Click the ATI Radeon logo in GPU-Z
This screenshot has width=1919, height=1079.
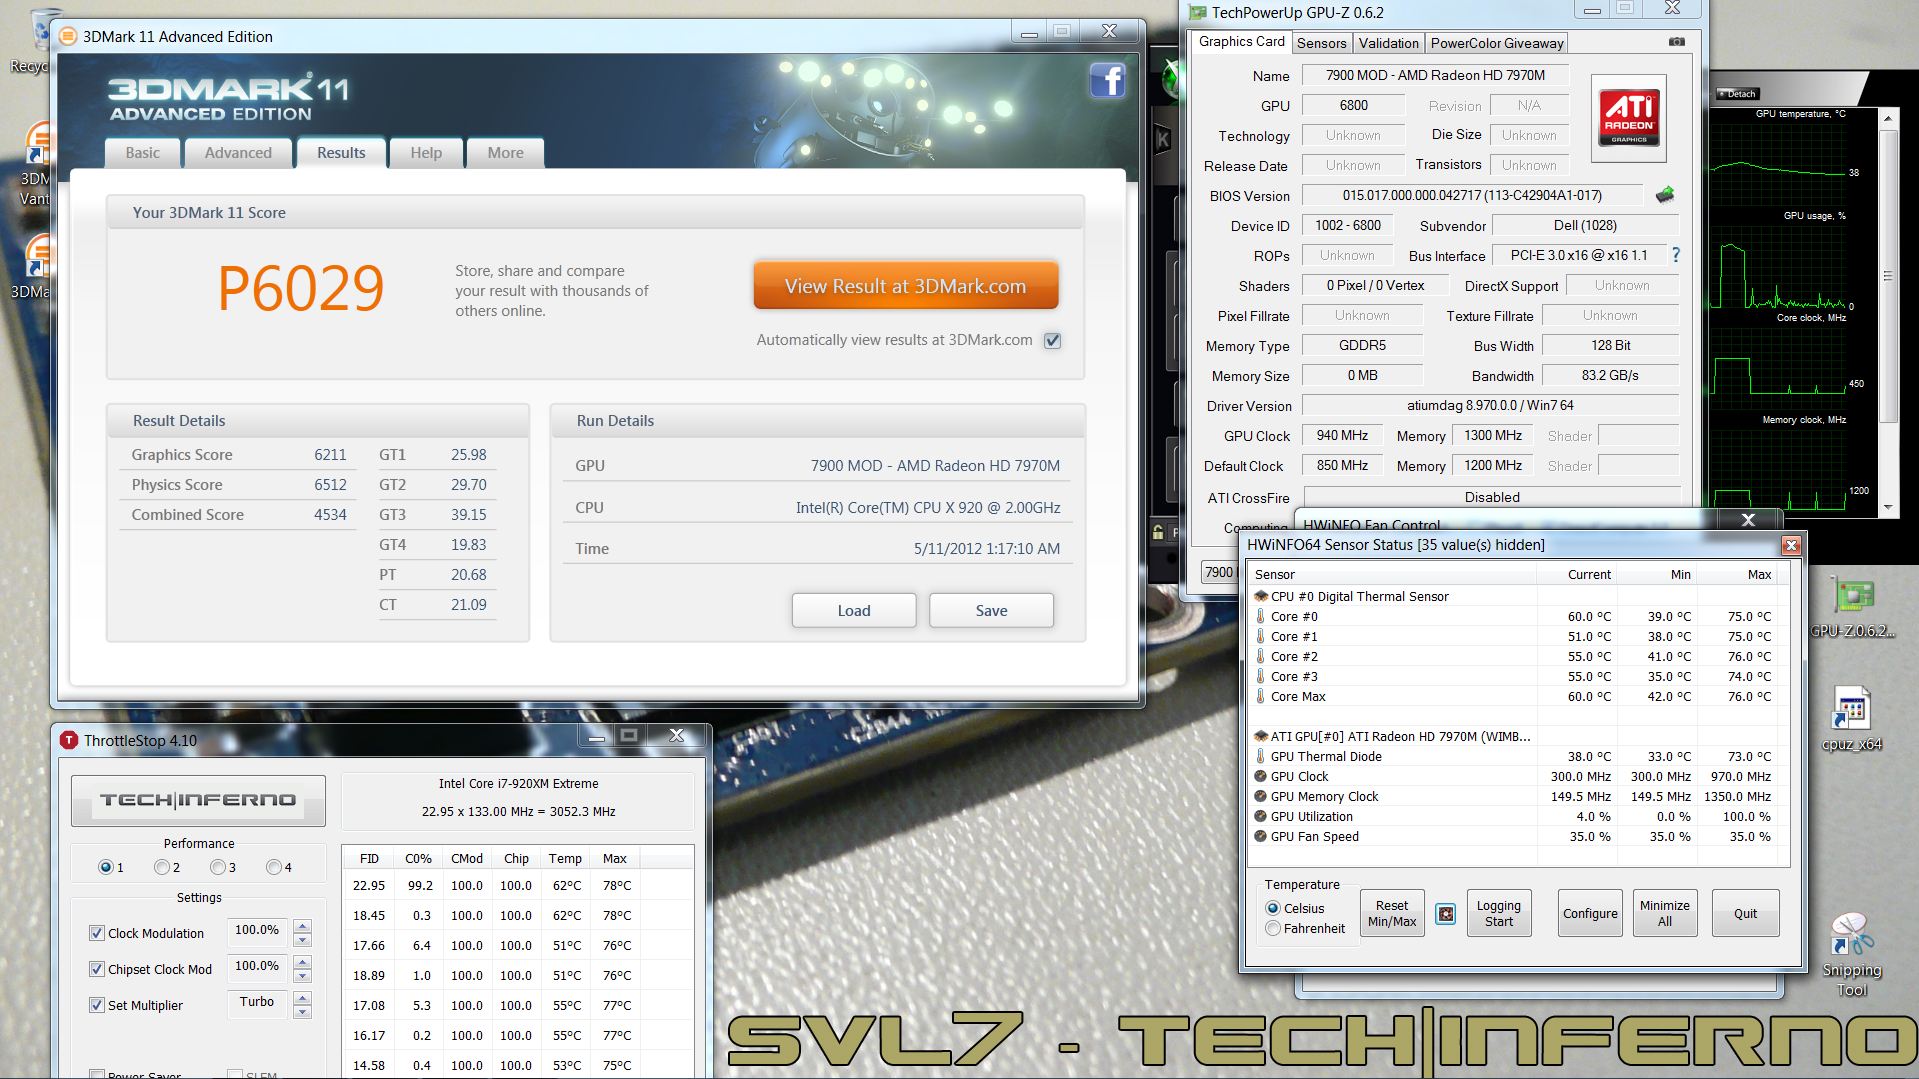(1628, 118)
